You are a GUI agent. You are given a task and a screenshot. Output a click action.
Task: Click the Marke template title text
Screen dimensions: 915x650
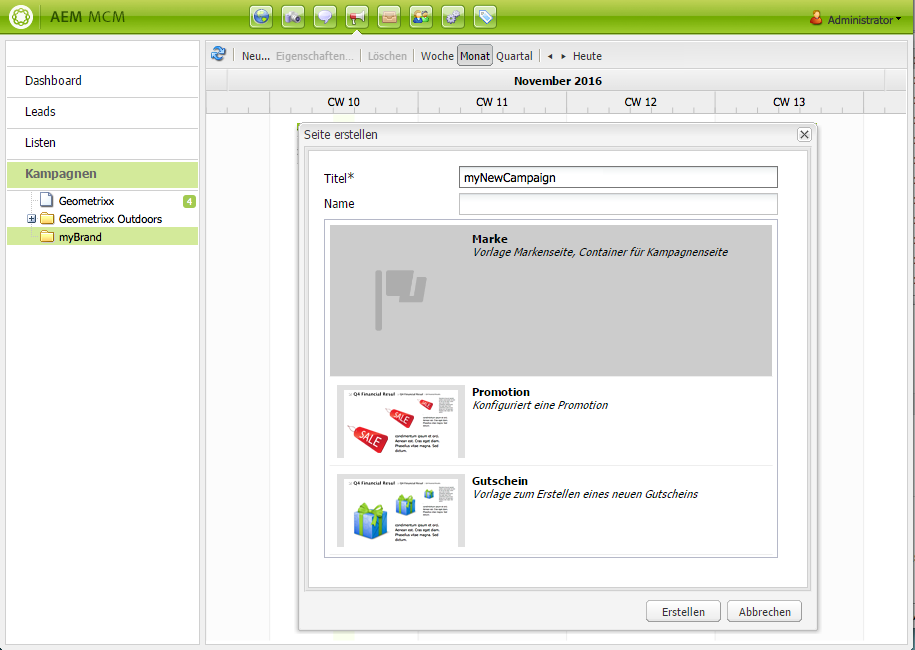tap(490, 239)
